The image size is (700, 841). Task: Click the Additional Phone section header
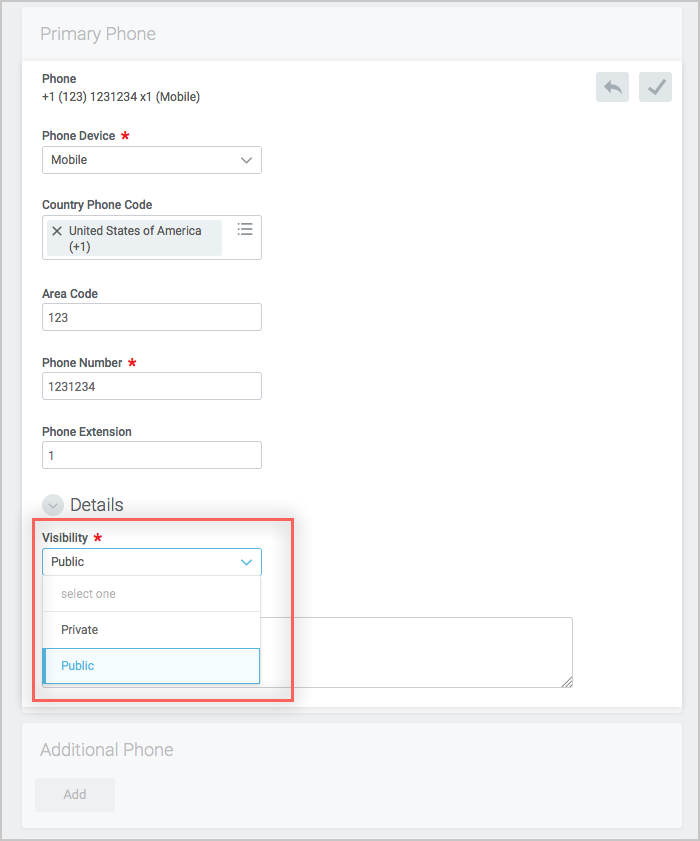click(107, 750)
